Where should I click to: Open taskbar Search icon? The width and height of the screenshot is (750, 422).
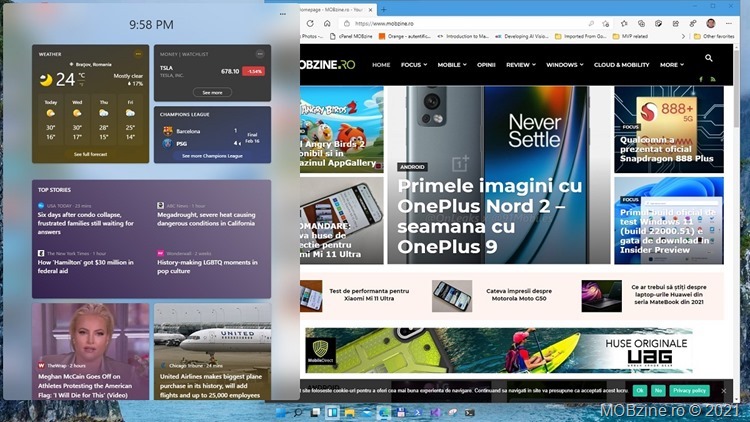tap(298, 412)
